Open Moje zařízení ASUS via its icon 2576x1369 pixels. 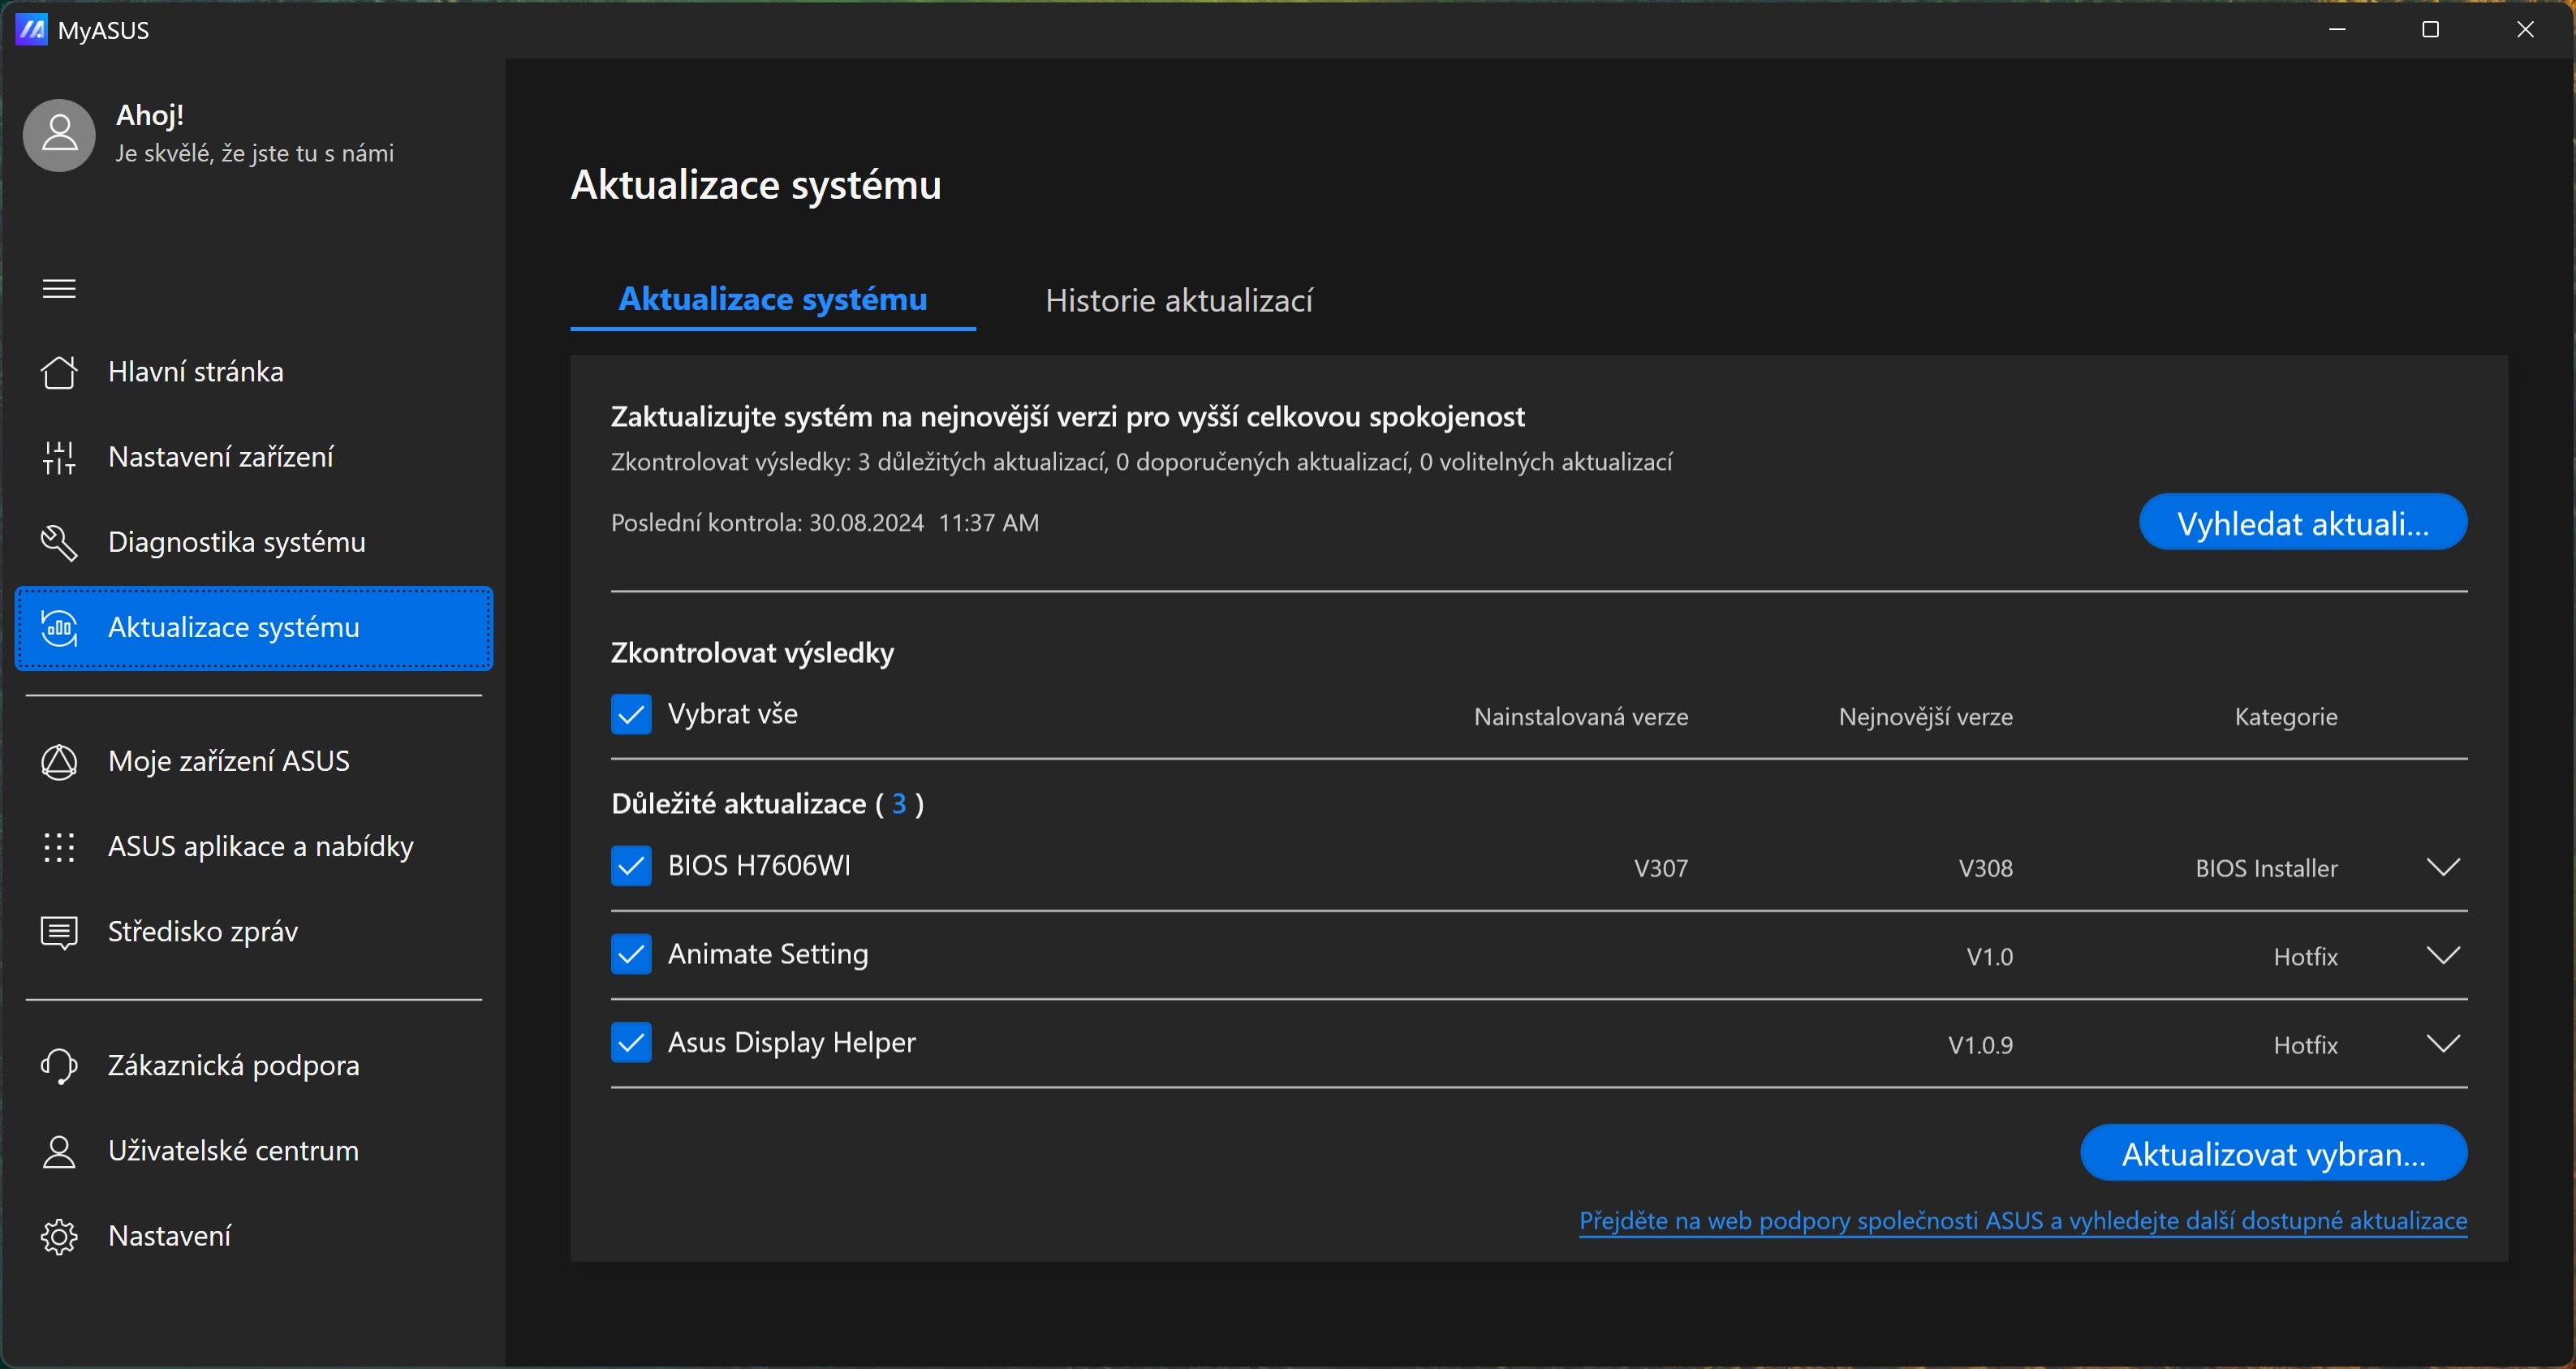[x=59, y=761]
